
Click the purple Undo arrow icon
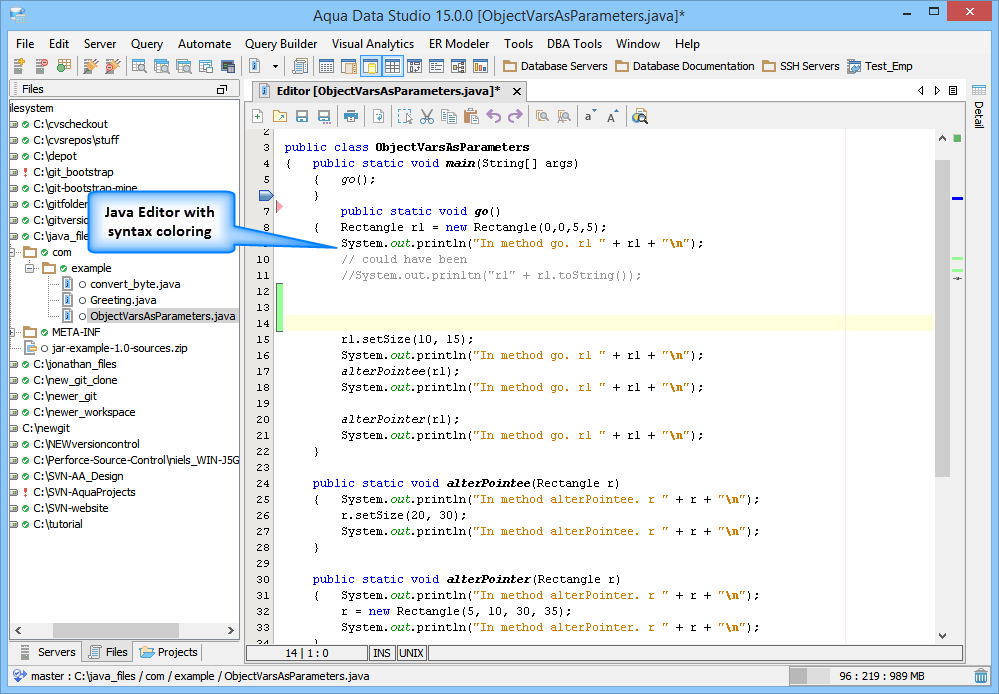pyautogui.click(x=493, y=116)
